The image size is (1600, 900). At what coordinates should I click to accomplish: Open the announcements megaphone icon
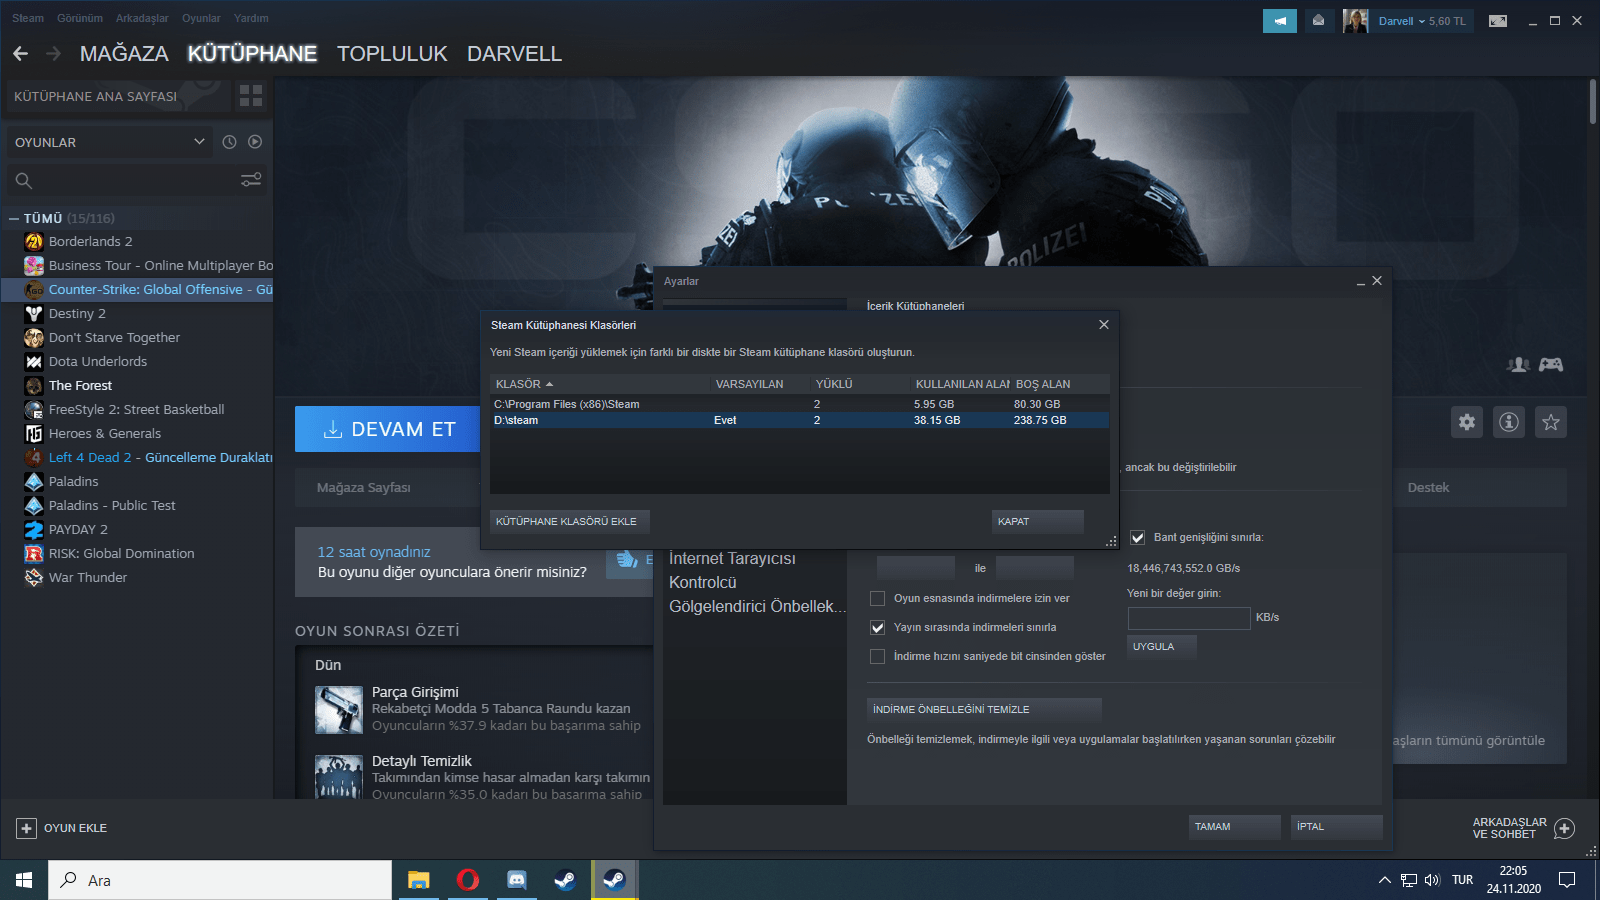(1280, 21)
